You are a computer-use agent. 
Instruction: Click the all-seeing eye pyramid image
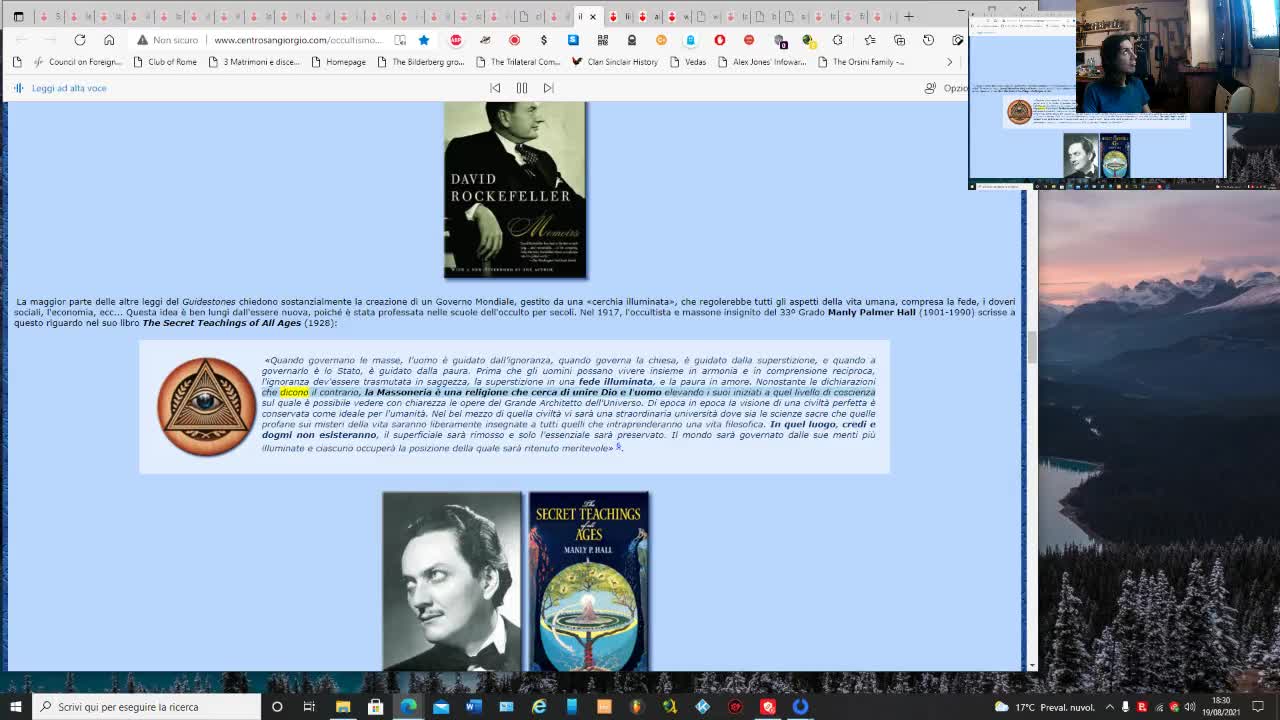206,407
